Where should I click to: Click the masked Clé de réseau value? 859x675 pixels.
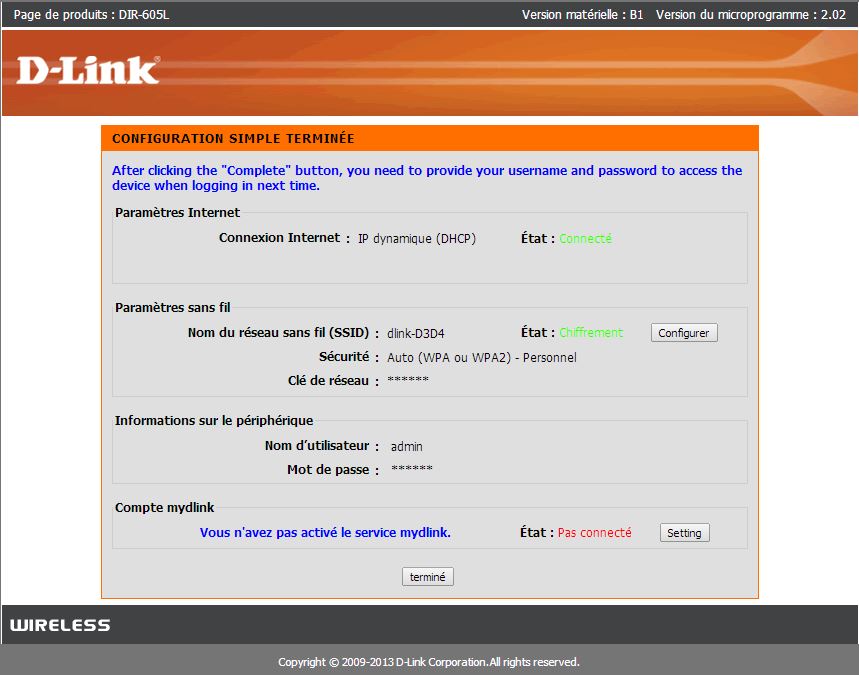(408, 381)
